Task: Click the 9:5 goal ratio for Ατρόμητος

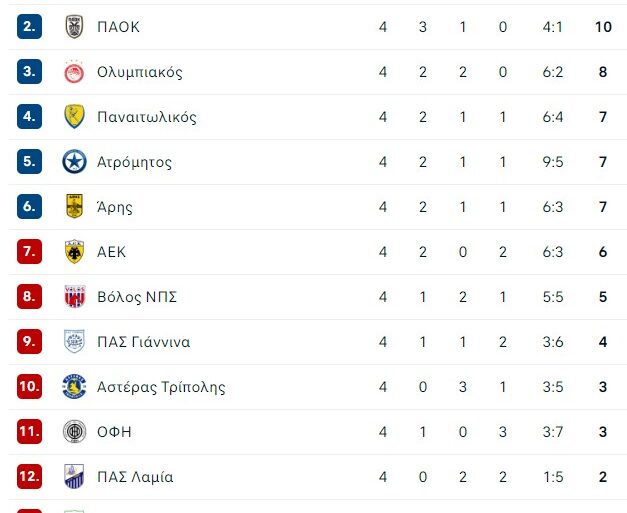Action: coord(553,162)
